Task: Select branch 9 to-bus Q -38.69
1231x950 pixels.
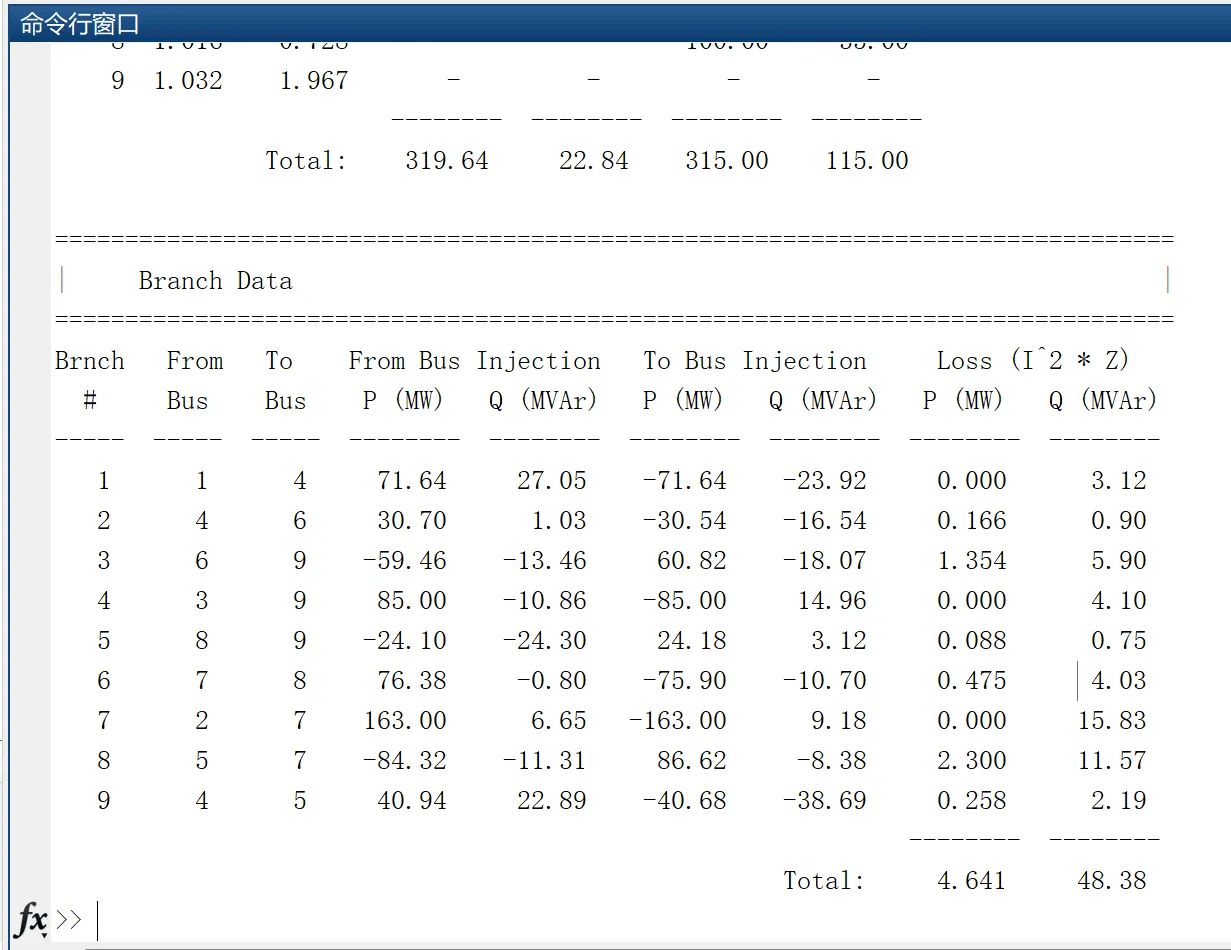Action: point(824,801)
